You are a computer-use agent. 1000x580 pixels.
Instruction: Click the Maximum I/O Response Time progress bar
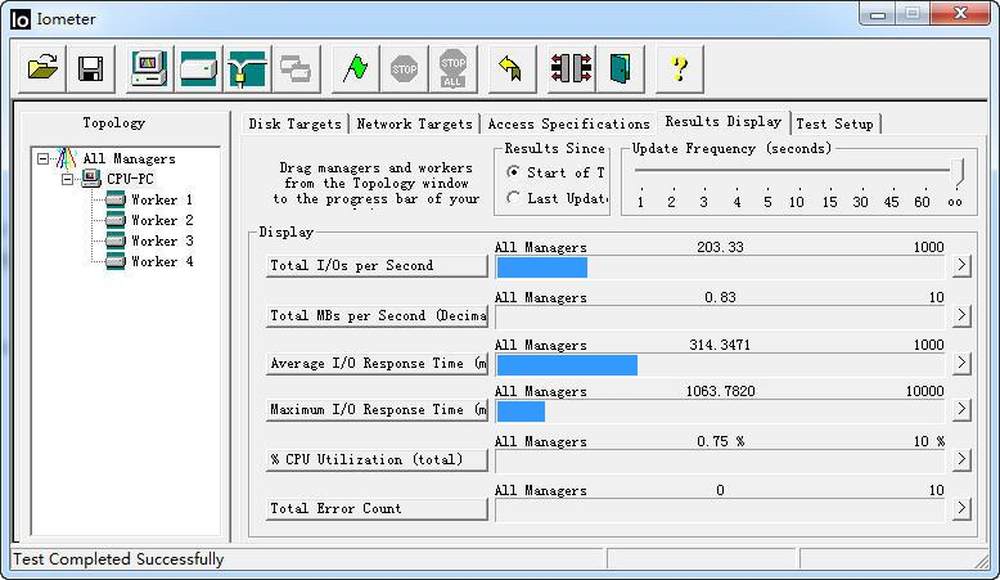(x=720, y=412)
